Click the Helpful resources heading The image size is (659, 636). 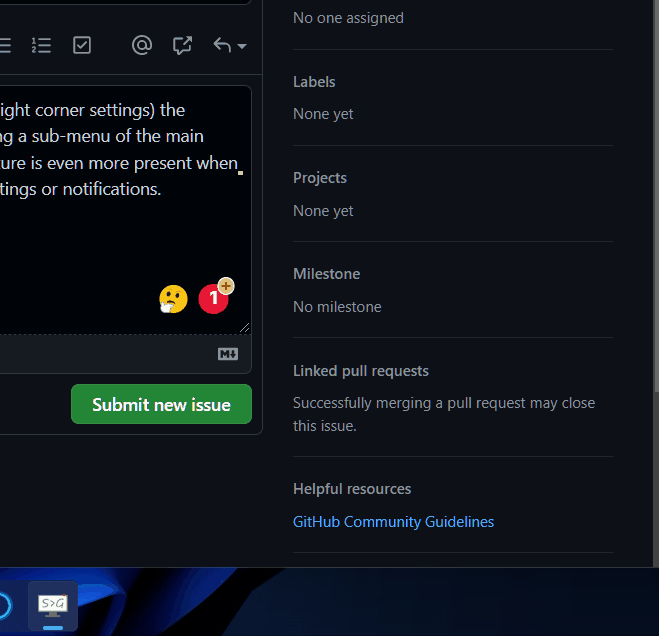[352, 489]
